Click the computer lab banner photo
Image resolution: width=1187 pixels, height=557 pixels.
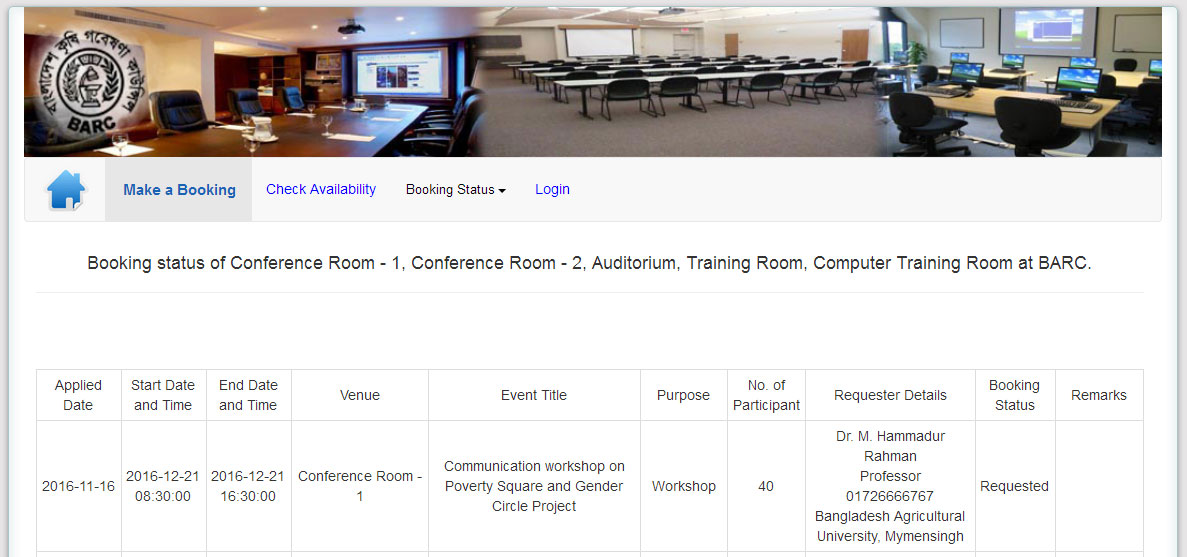coord(1020,82)
